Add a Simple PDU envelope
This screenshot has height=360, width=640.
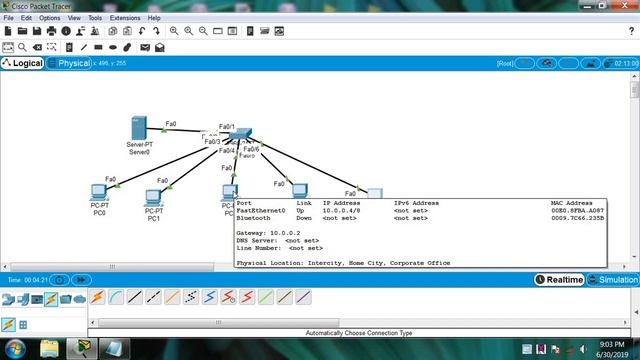(x=145, y=47)
